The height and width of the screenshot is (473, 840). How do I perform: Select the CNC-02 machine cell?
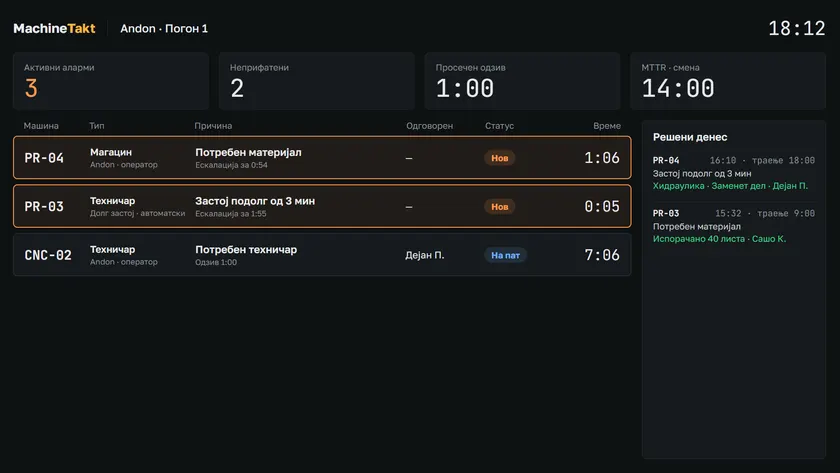(x=48, y=256)
